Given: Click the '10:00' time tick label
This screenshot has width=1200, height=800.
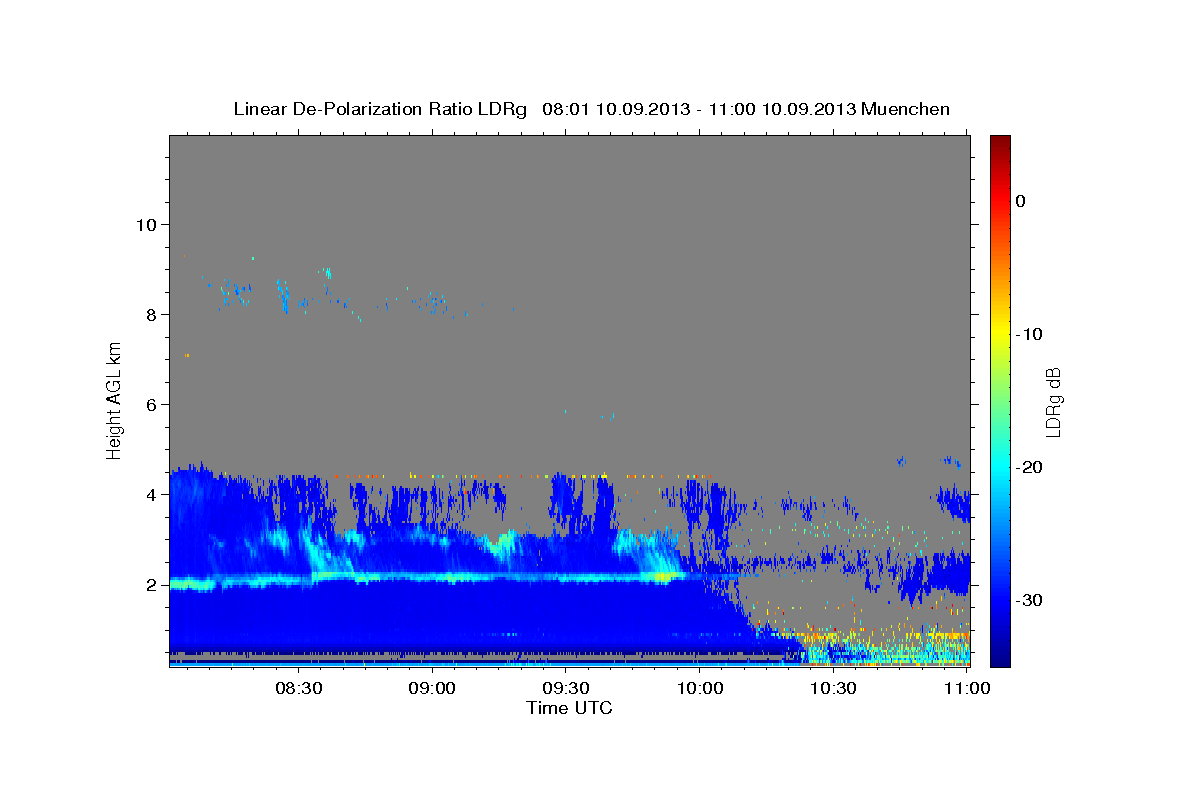Looking at the screenshot, I should tap(699, 689).
